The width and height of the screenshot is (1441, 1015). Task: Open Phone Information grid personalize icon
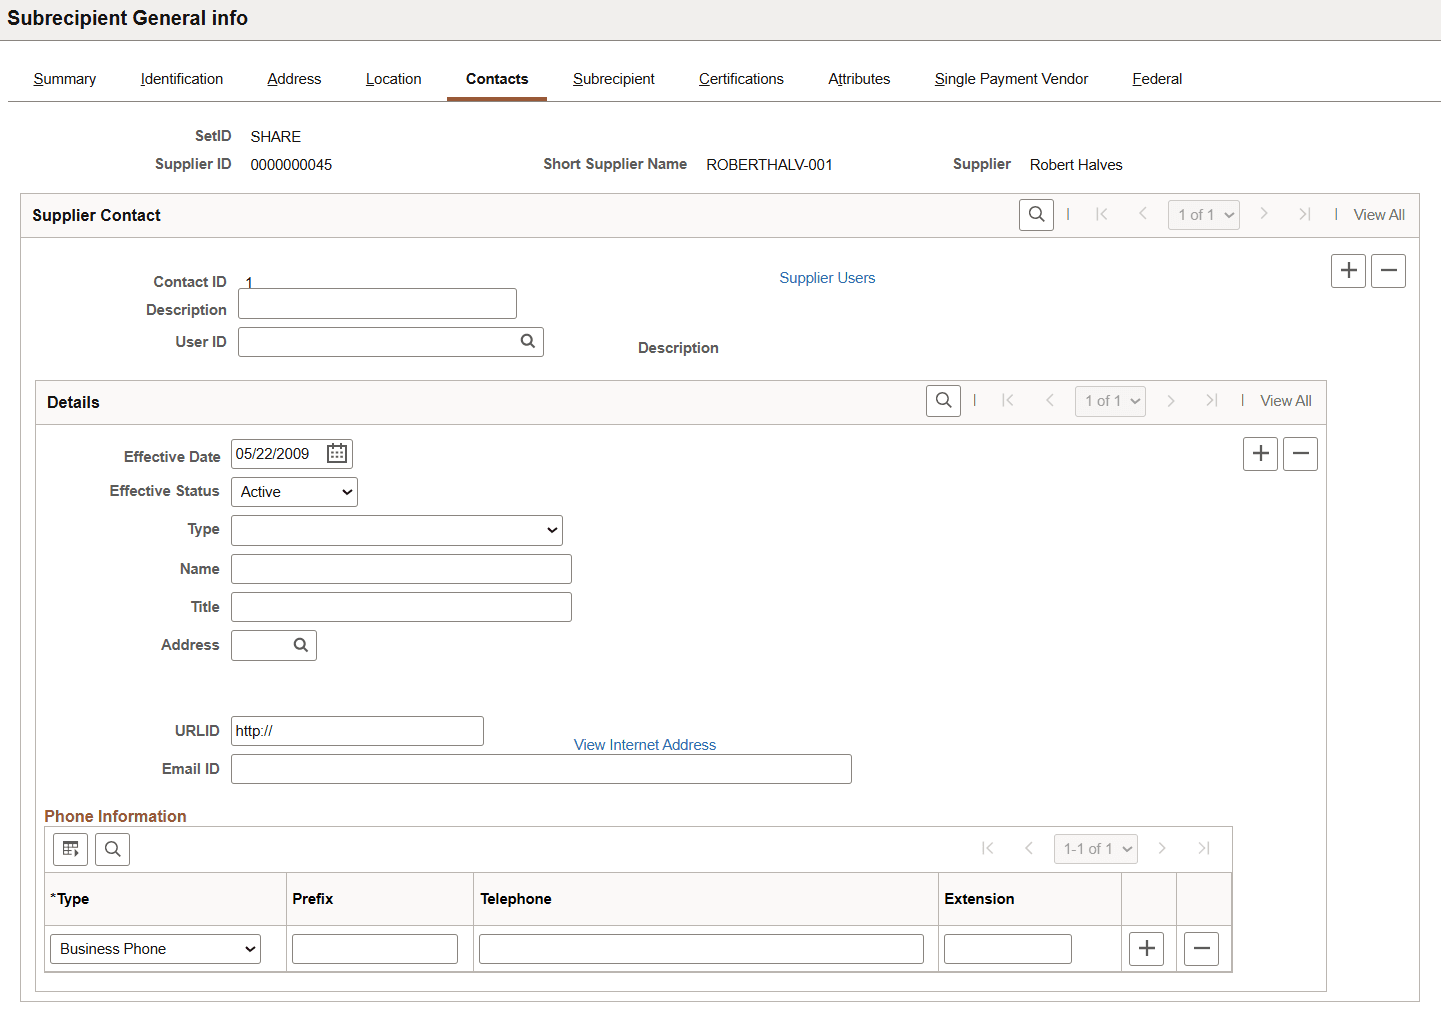(70, 849)
